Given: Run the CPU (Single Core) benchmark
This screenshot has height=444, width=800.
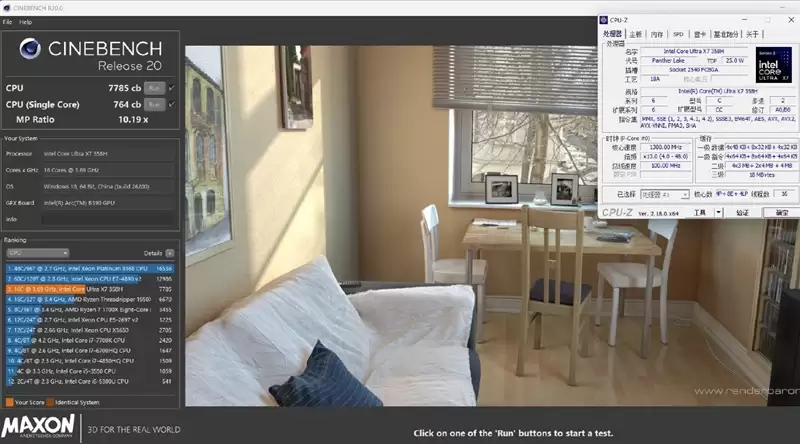Looking at the screenshot, I should pyautogui.click(x=154, y=103).
